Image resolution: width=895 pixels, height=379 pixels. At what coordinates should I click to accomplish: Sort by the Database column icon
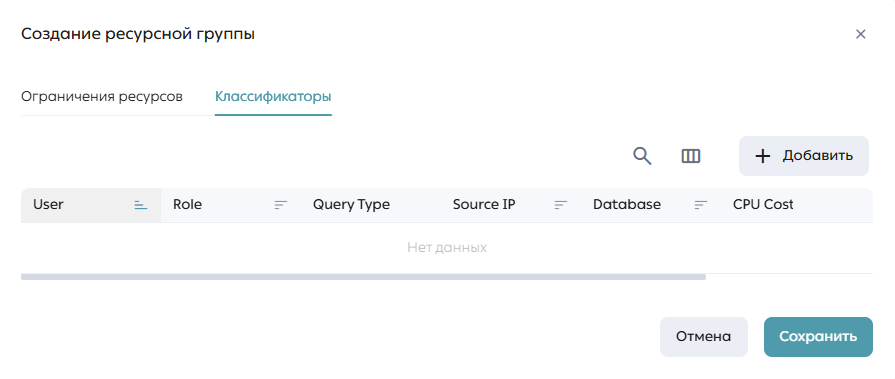pos(700,205)
